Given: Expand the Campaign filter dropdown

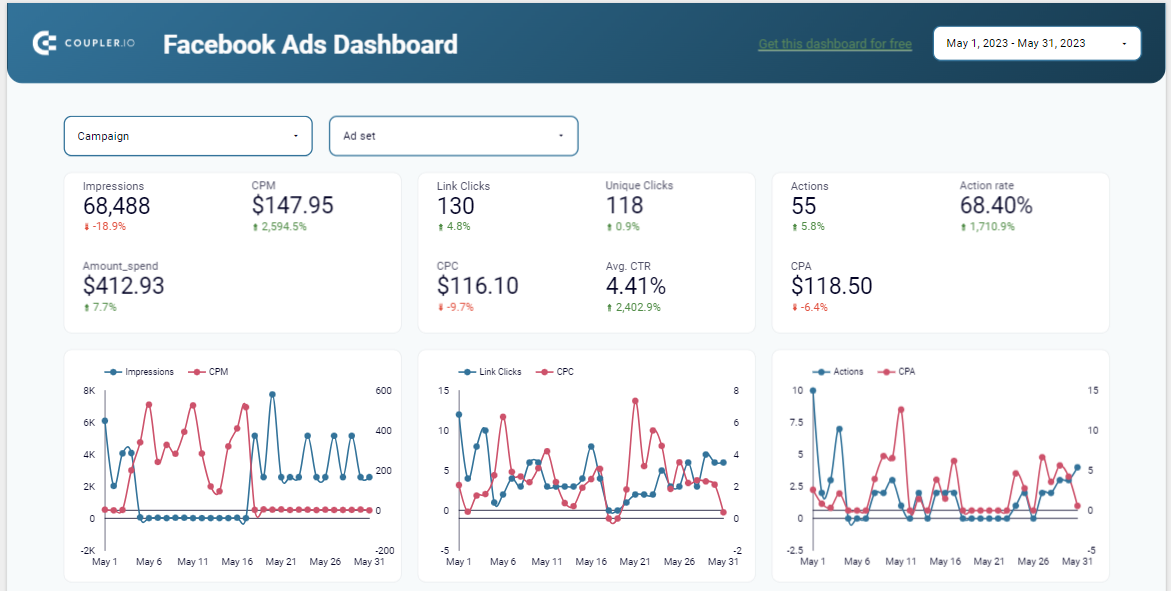Looking at the screenshot, I should pyautogui.click(x=188, y=136).
